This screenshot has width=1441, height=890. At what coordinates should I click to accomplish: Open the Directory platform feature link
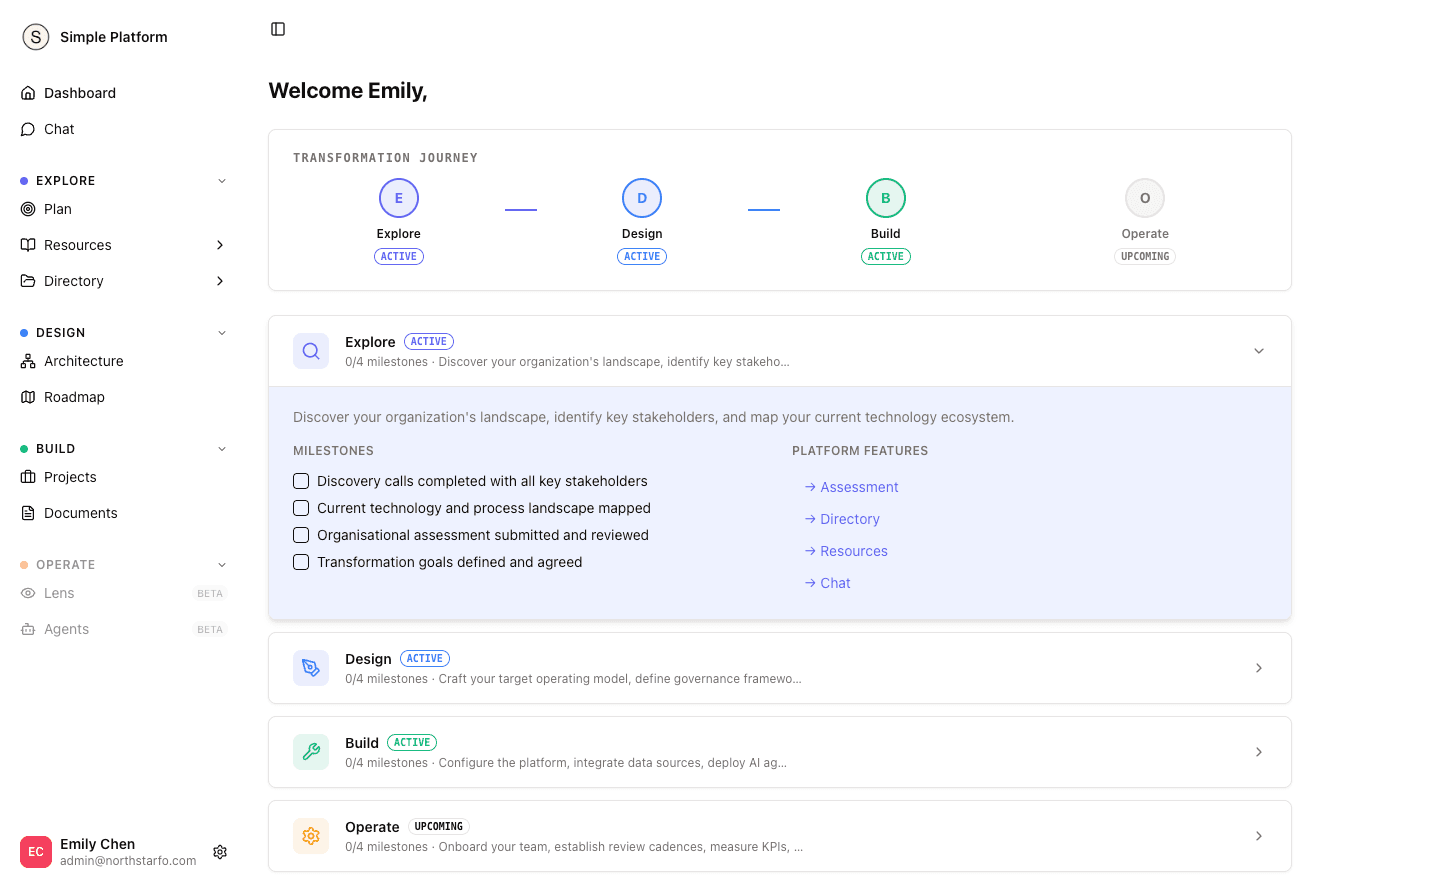point(842,519)
